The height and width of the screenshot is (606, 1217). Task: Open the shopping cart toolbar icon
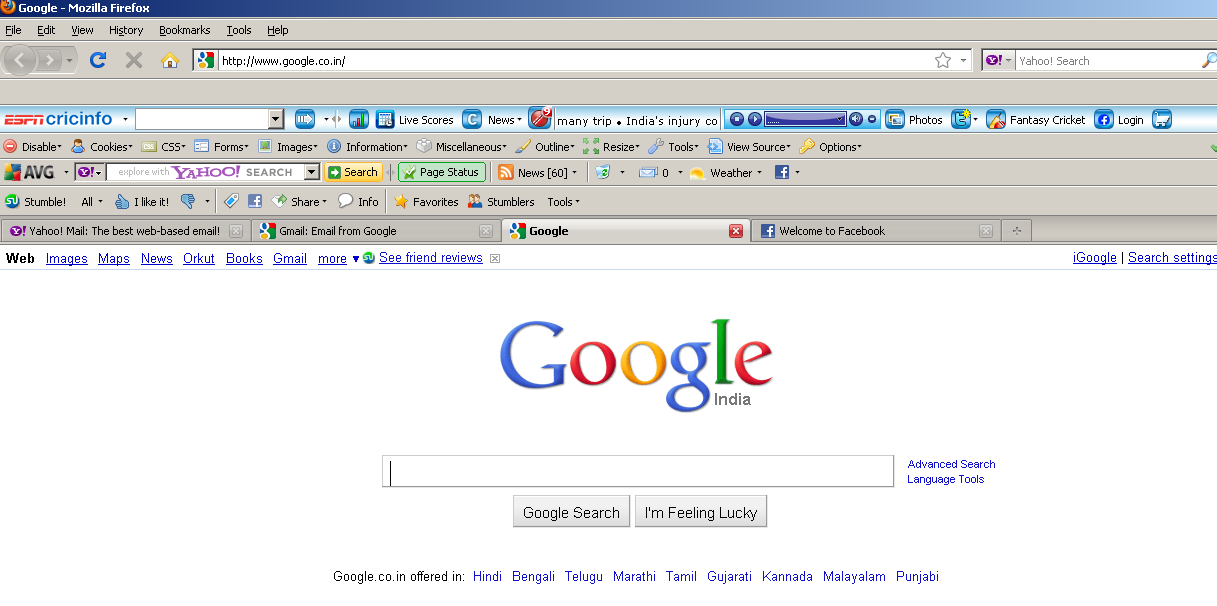point(1161,120)
